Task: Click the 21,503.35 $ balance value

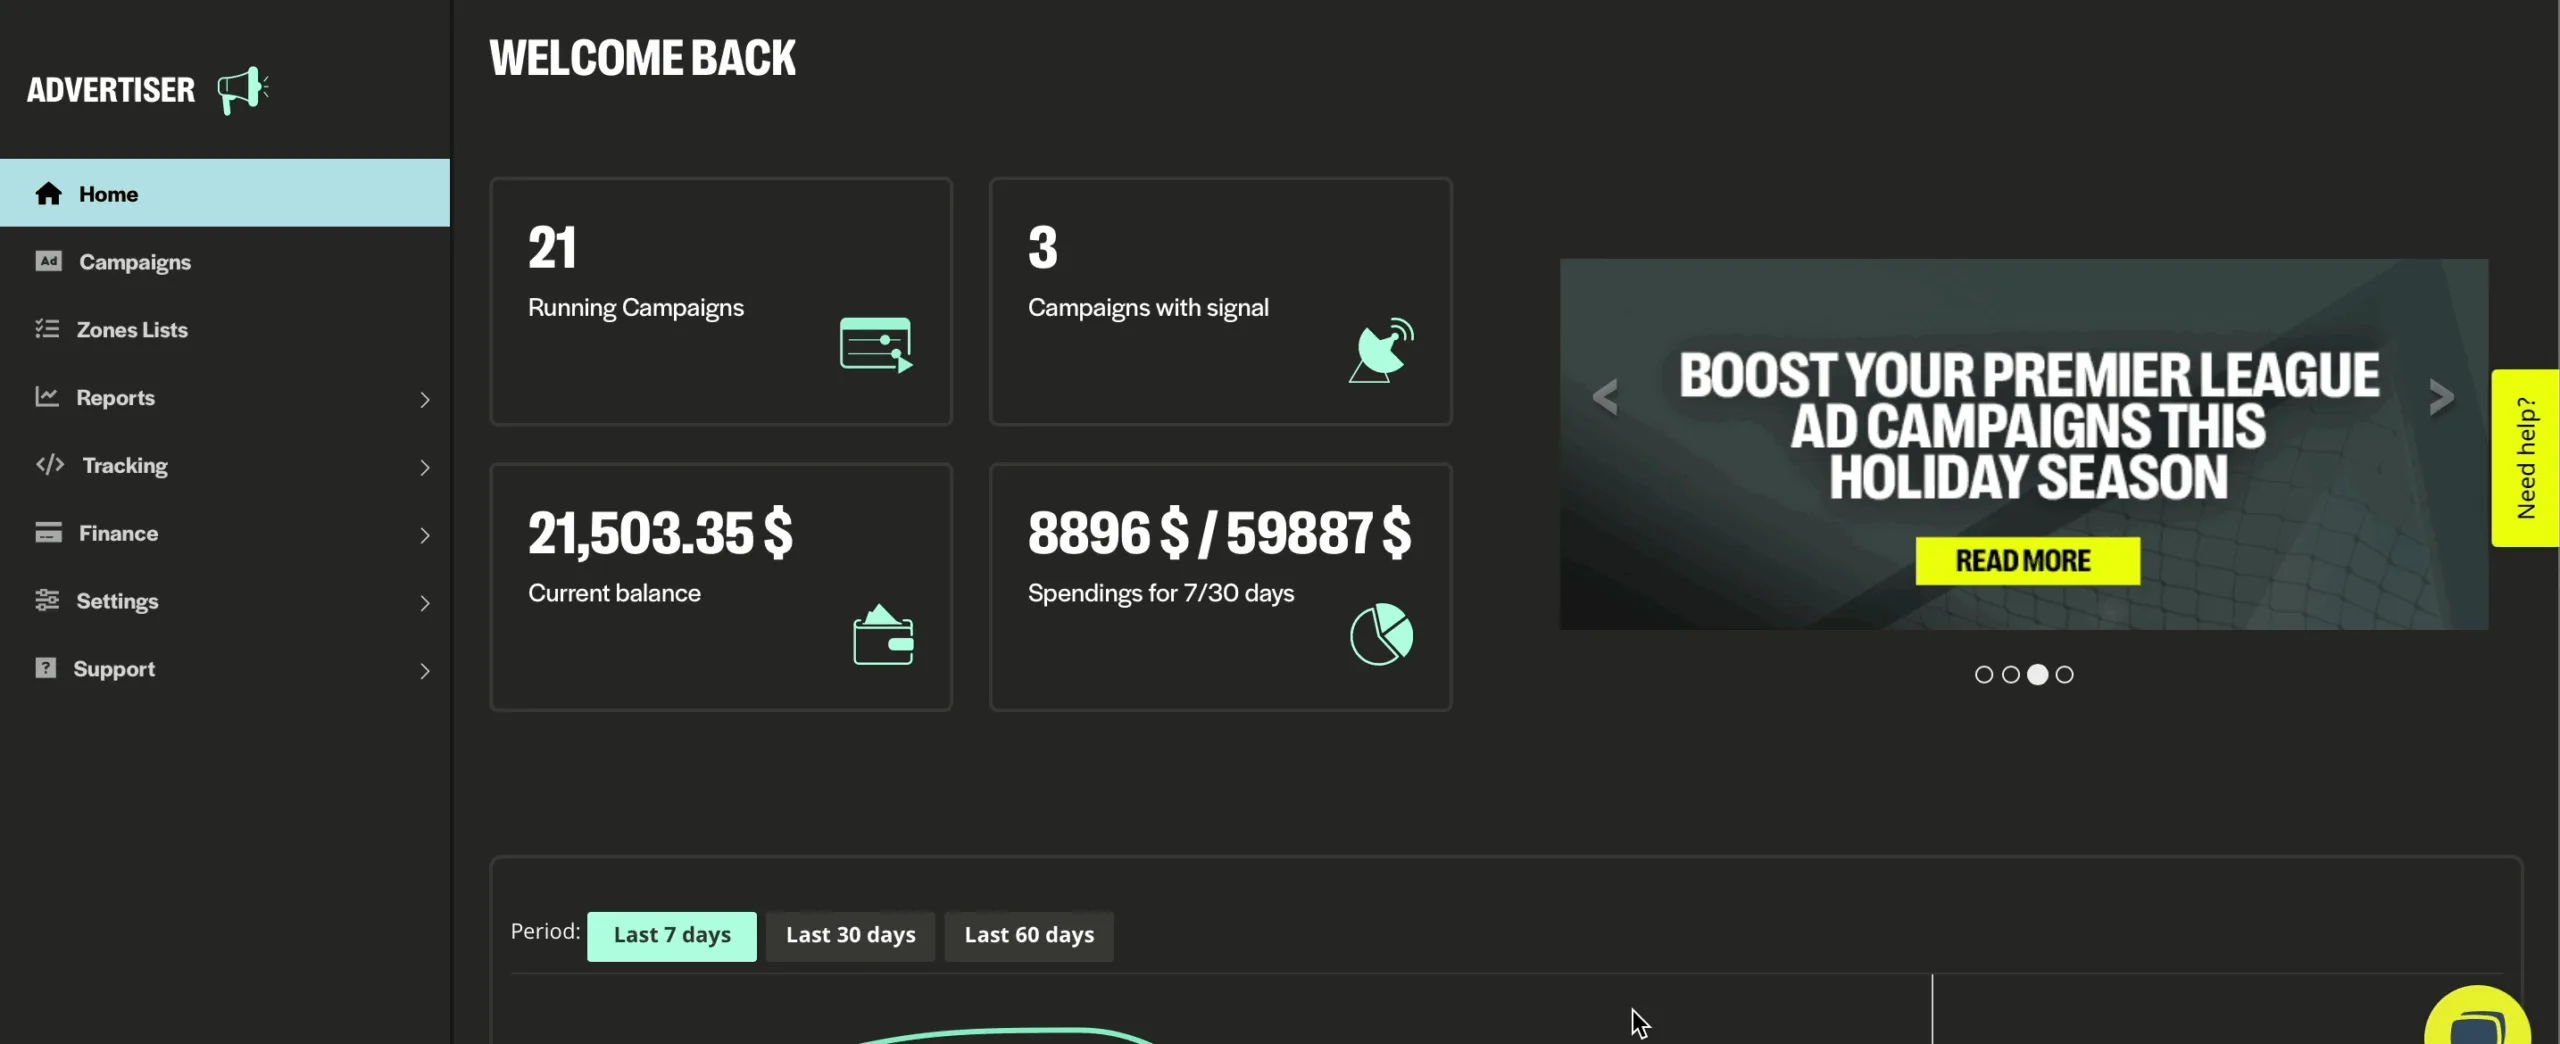Action: (x=660, y=533)
